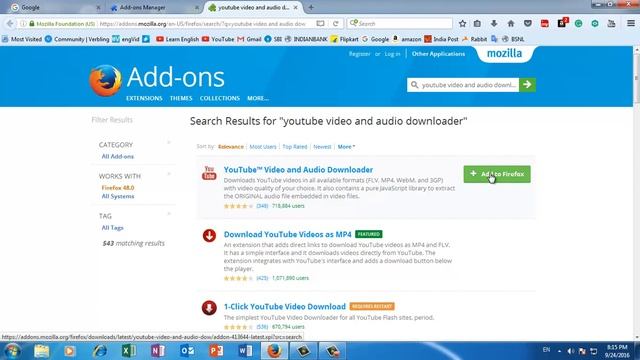Click the YouTube downloader add-on icon
Image resolution: width=640 pixels, height=360 pixels.
point(209,173)
